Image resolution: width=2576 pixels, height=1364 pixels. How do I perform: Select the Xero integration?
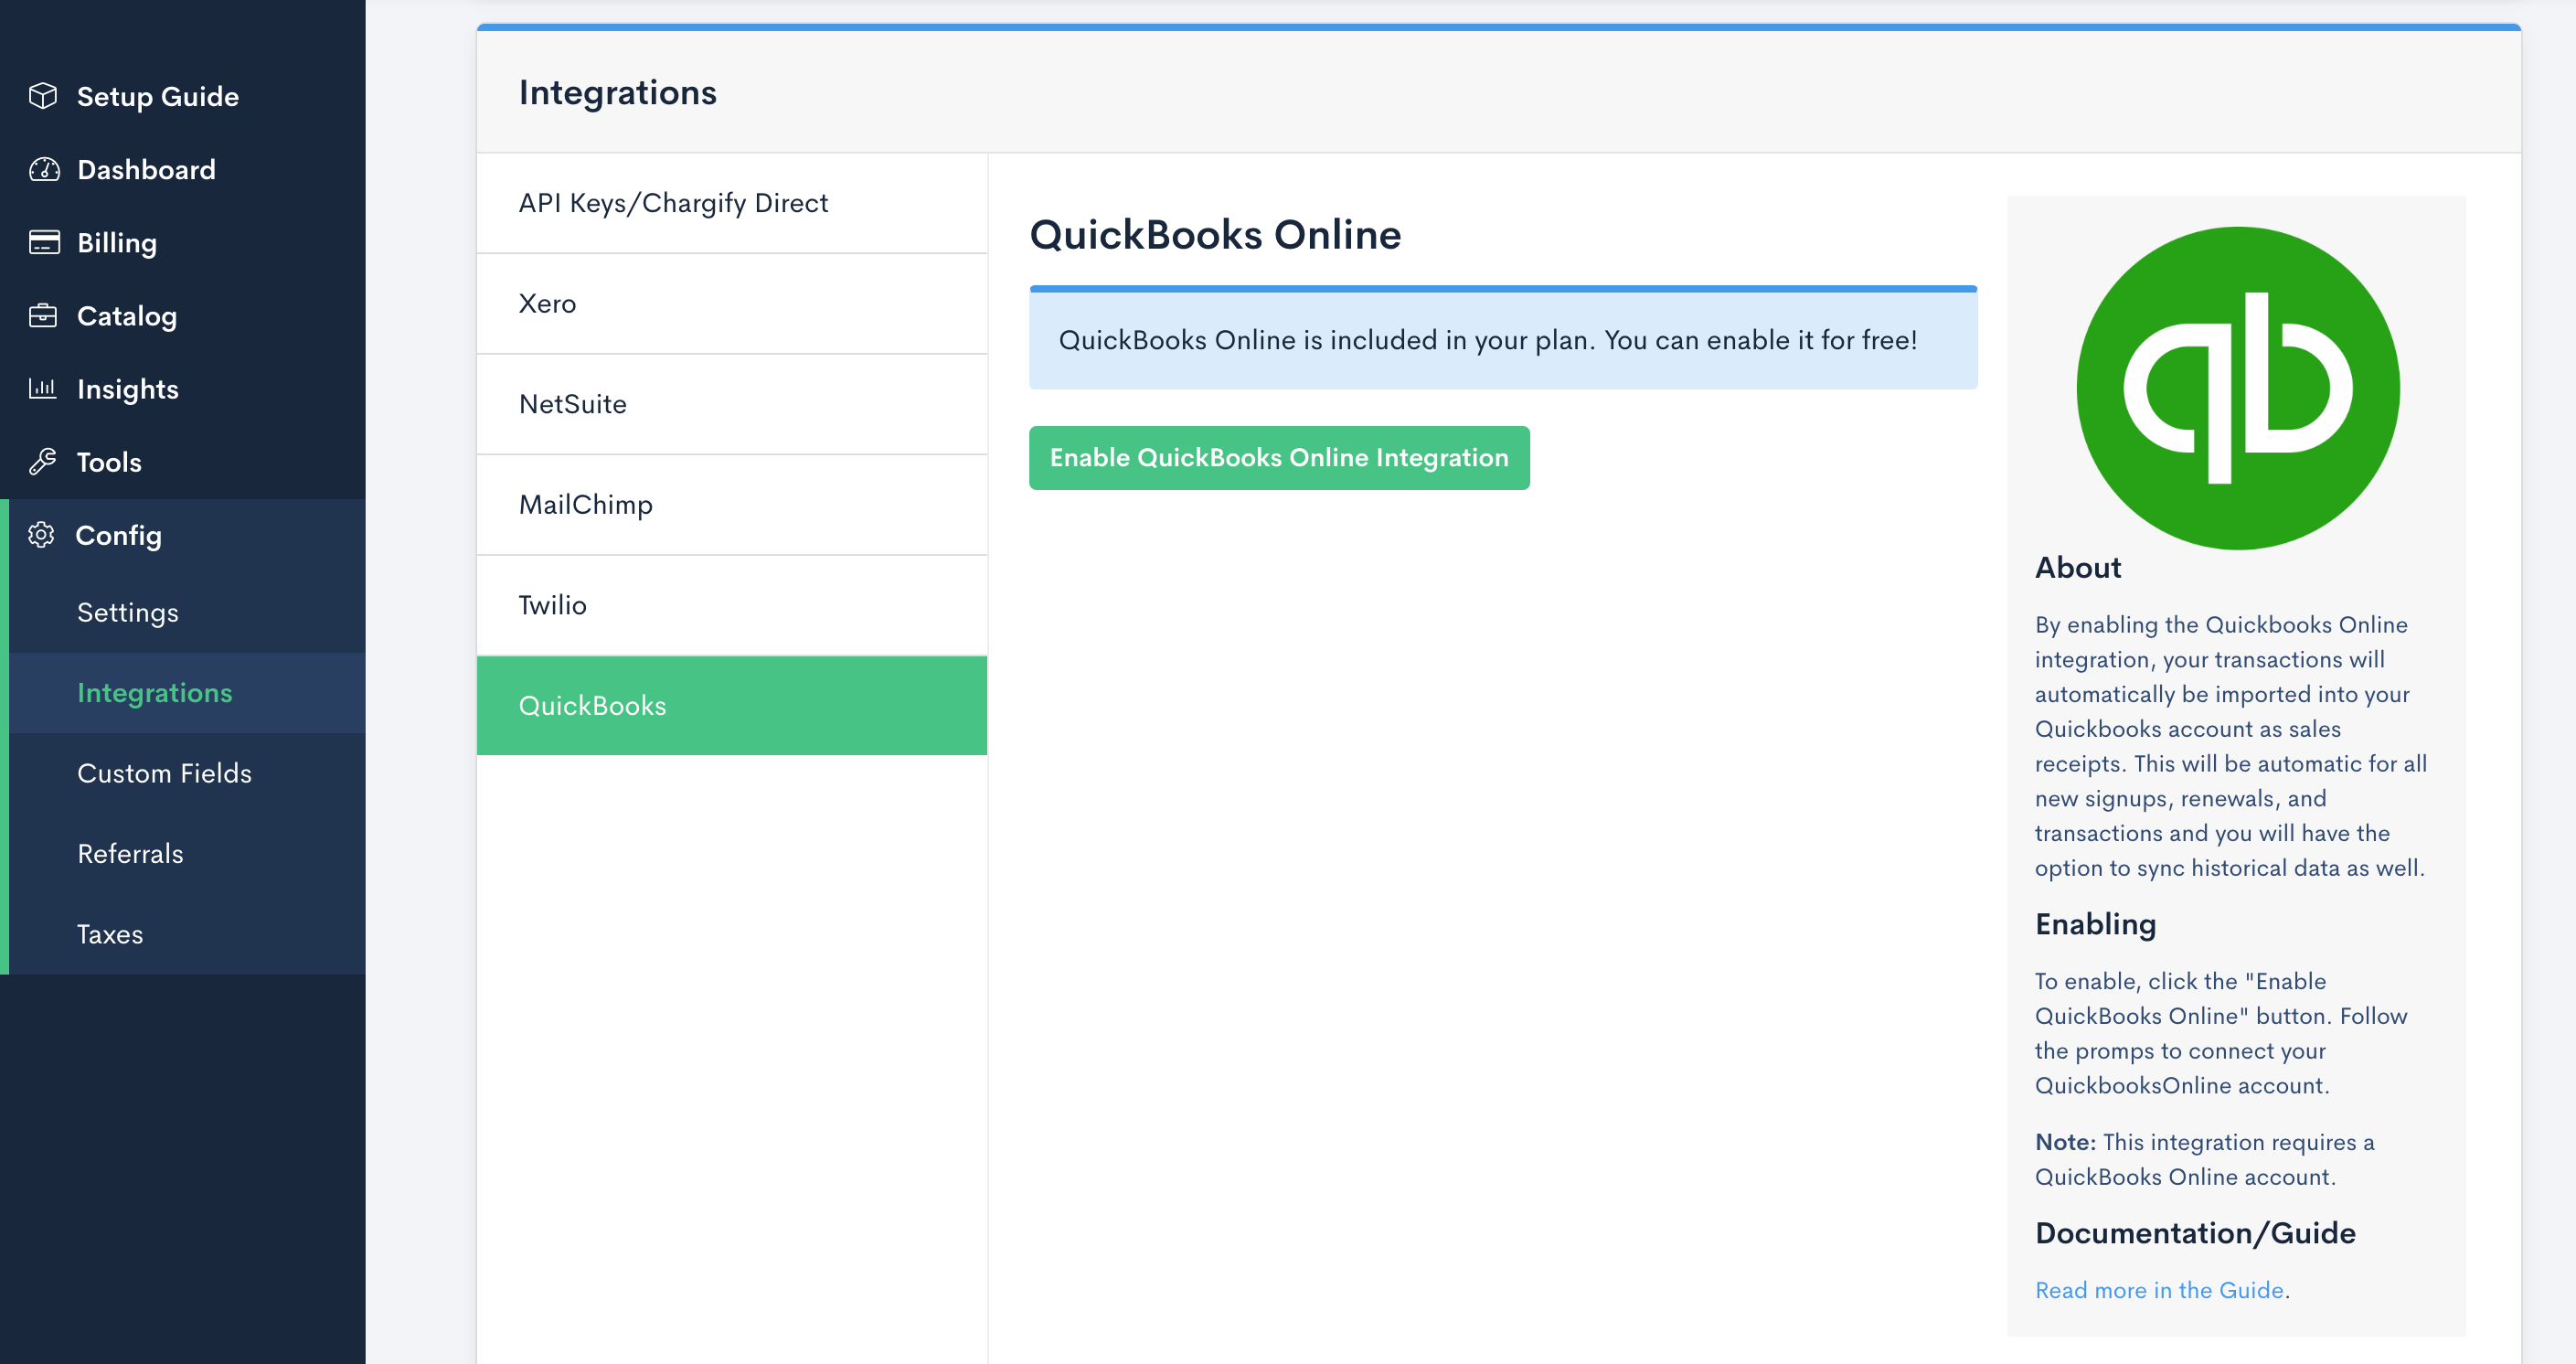point(732,303)
